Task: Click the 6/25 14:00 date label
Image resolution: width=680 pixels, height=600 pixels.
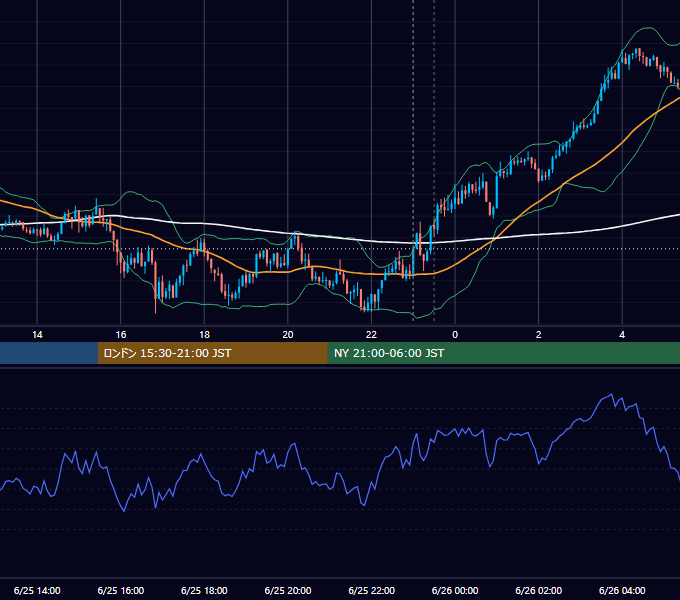Action: [x=37, y=590]
